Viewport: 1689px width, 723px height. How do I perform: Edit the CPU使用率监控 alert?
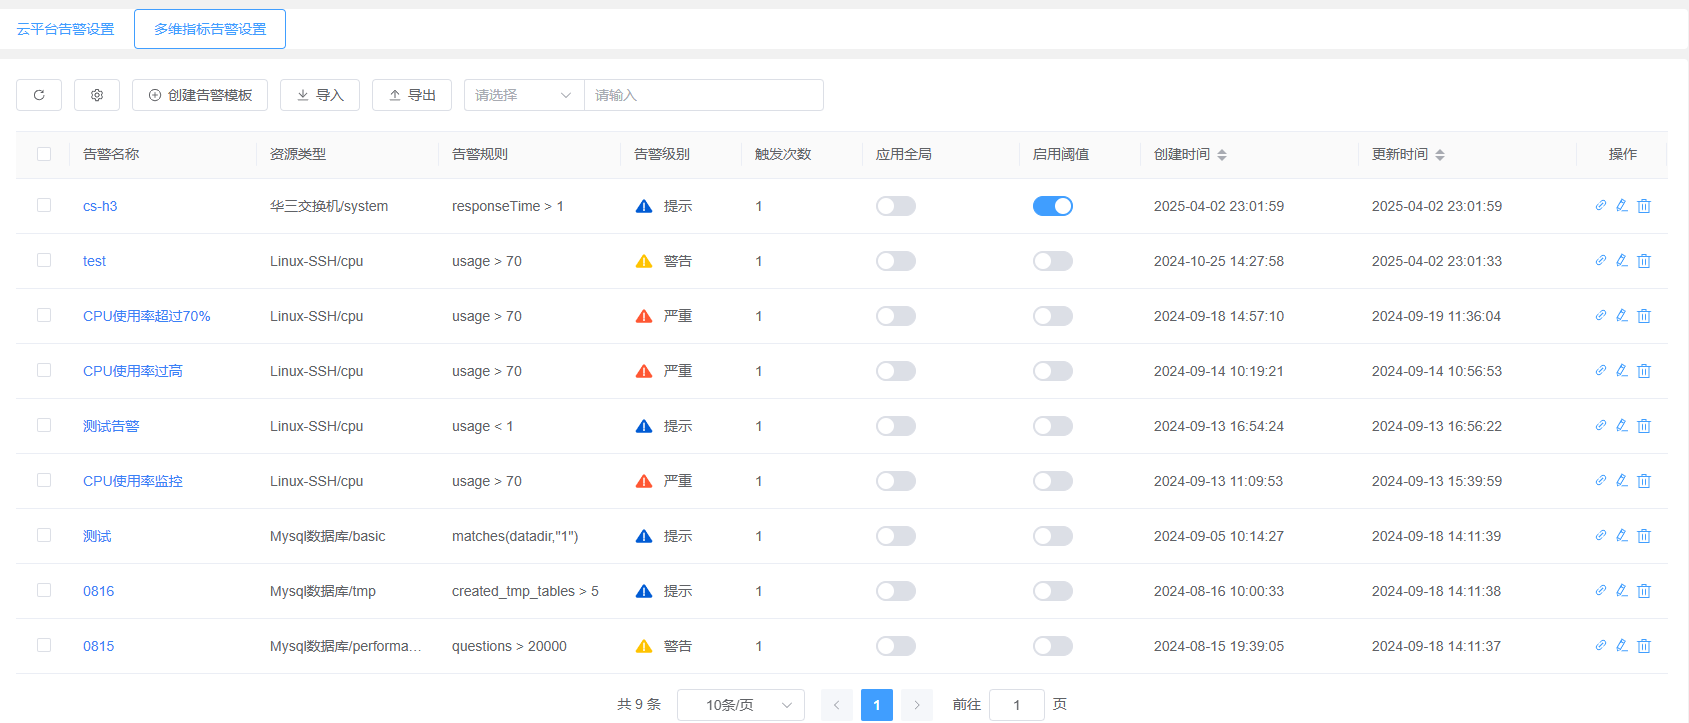click(1622, 480)
